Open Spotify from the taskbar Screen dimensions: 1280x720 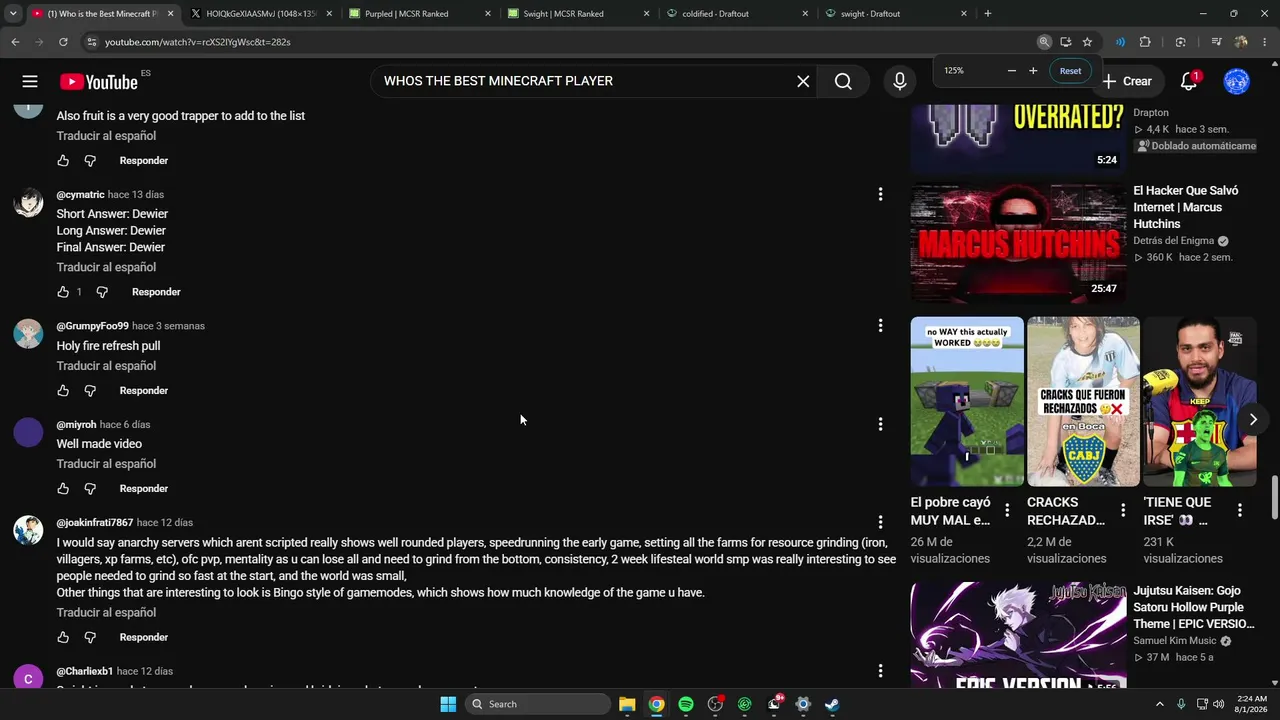(x=686, y=704)
